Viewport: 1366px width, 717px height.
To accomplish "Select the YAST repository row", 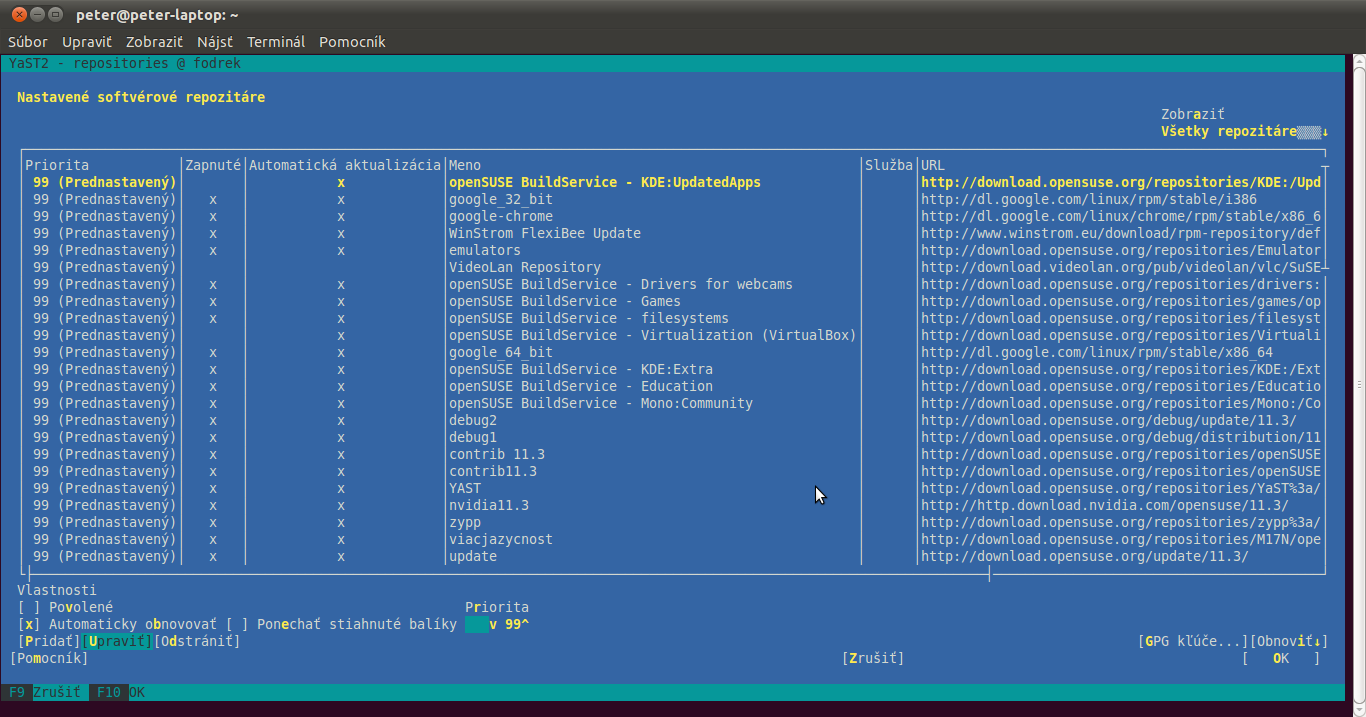I will click(x=673, y=488).
